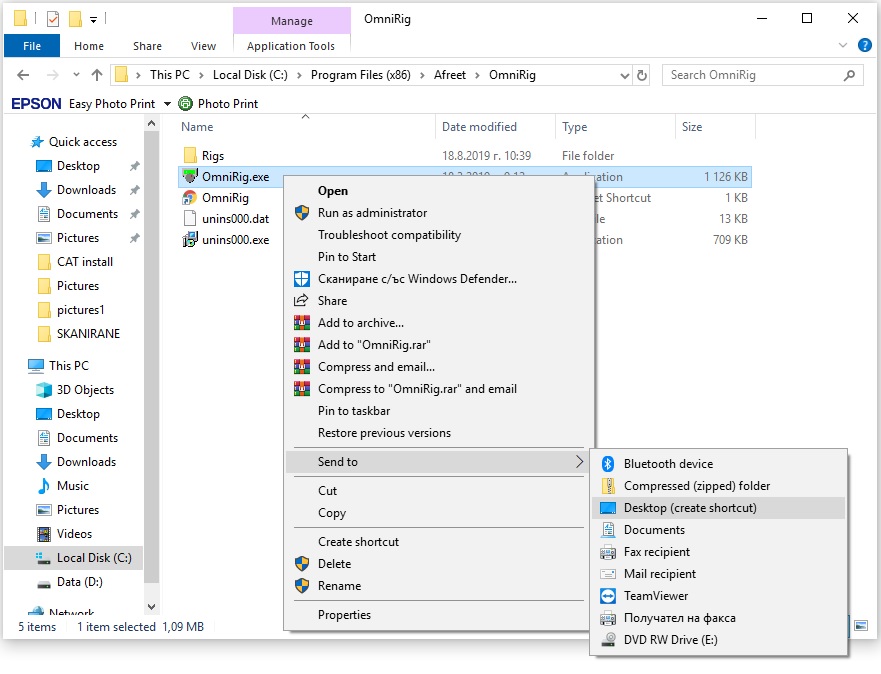
Task: Click the unins000.exe uninstaller icon
Action: click(x=190, y=240)
